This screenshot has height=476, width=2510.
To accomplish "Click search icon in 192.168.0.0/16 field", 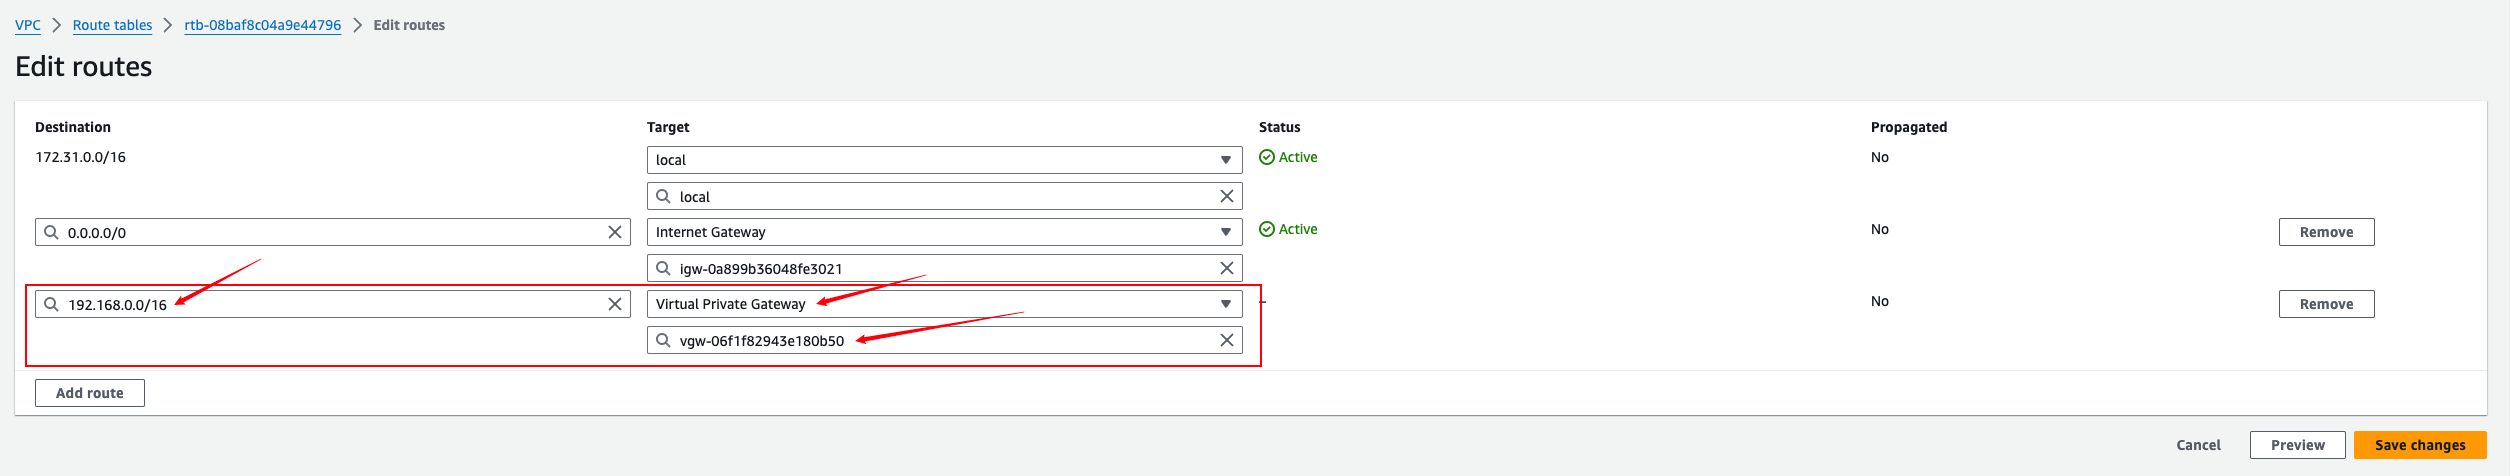I will [x=52, y=304].
